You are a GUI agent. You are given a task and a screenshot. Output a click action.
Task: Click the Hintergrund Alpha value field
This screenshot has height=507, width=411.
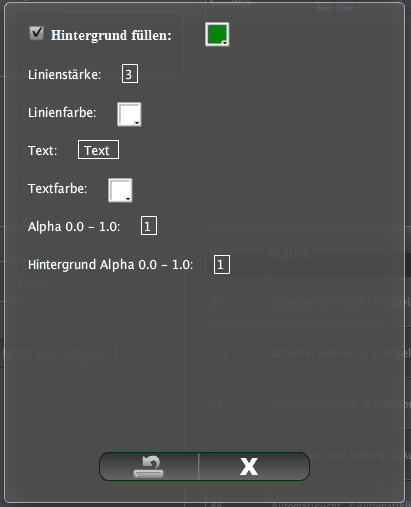(x=222, y=264)
